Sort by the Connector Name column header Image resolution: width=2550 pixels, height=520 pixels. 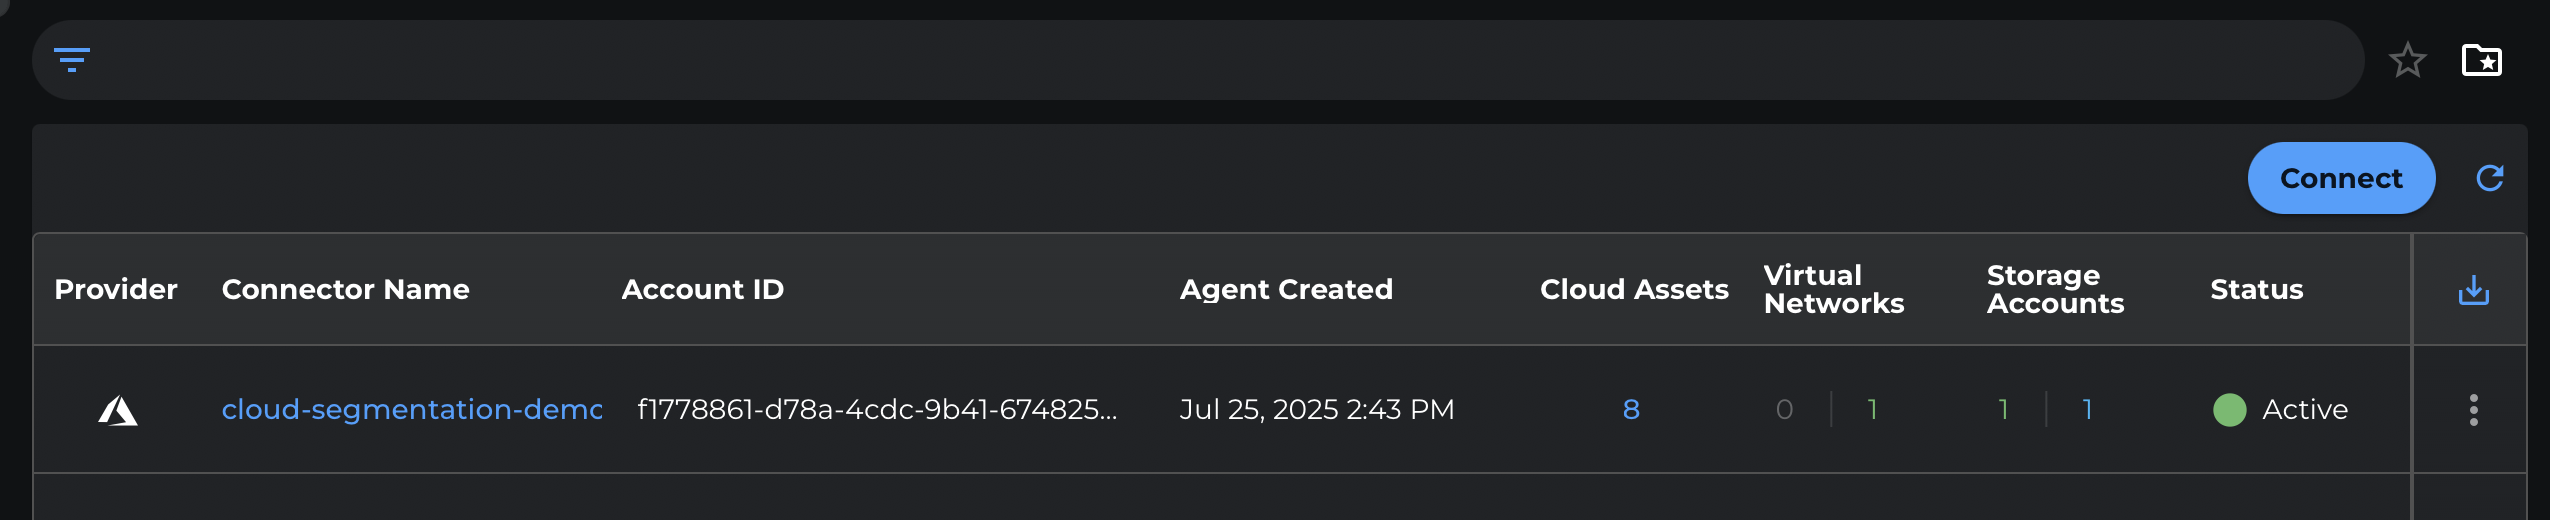click(x=346, y=290)
